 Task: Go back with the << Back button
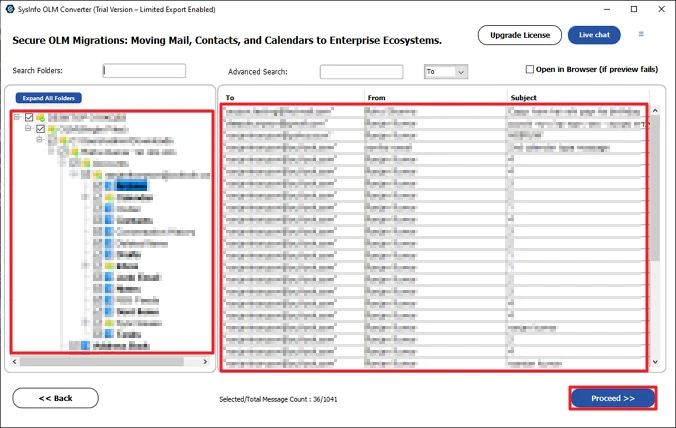pos(55,398)
